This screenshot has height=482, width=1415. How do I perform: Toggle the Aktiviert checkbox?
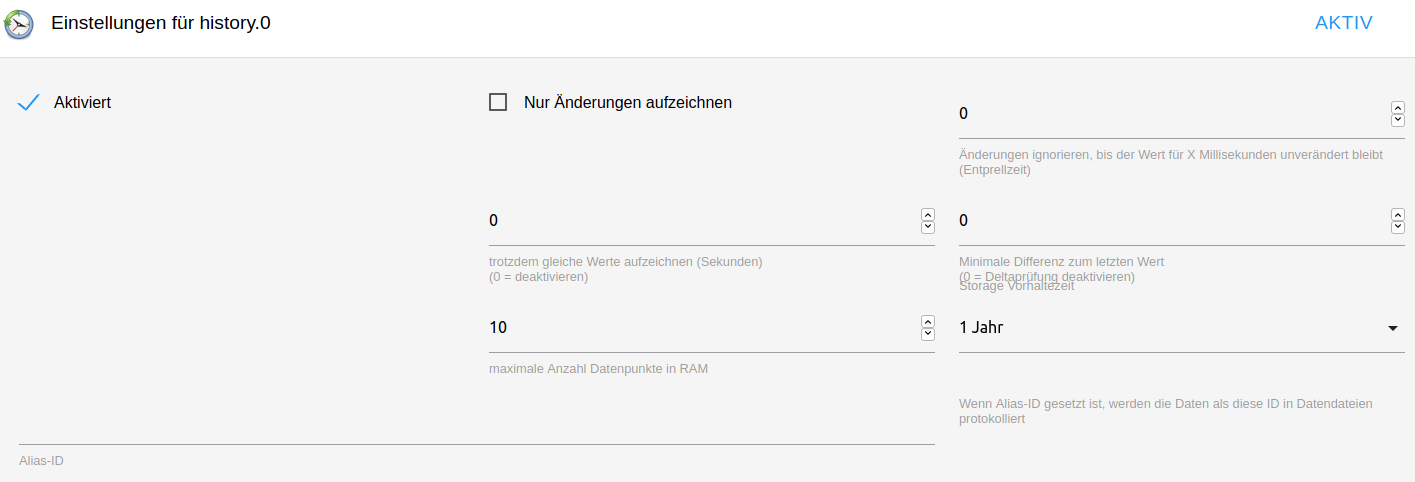point(29,102)
